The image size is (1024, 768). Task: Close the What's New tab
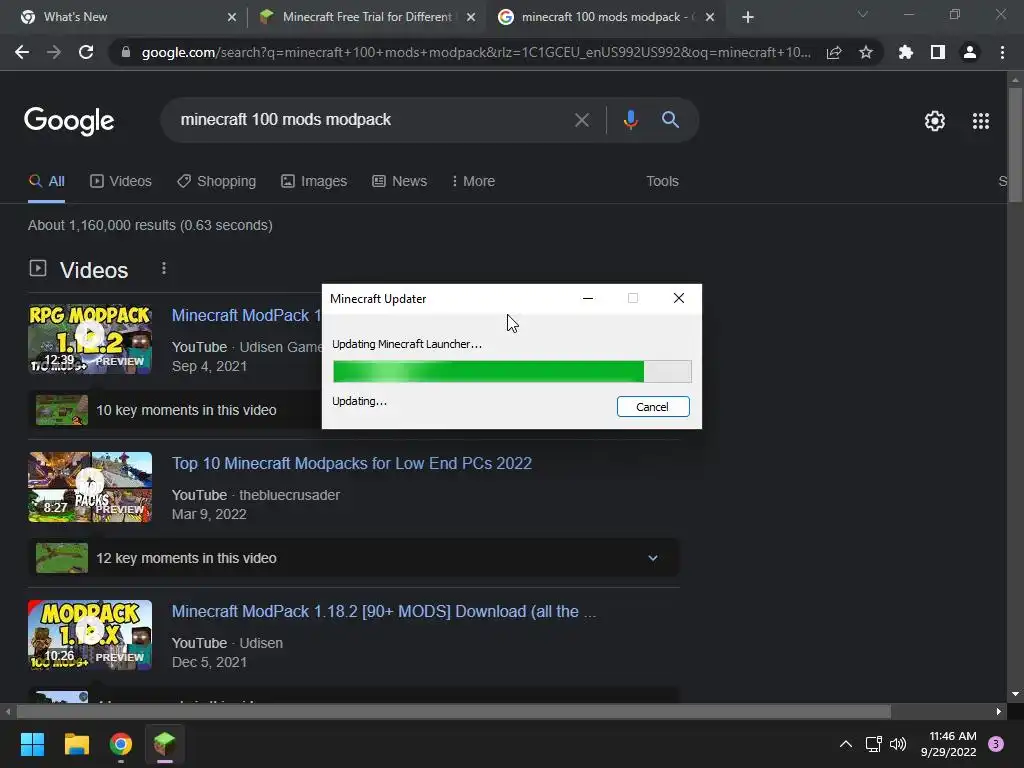(x=232, y=17)
